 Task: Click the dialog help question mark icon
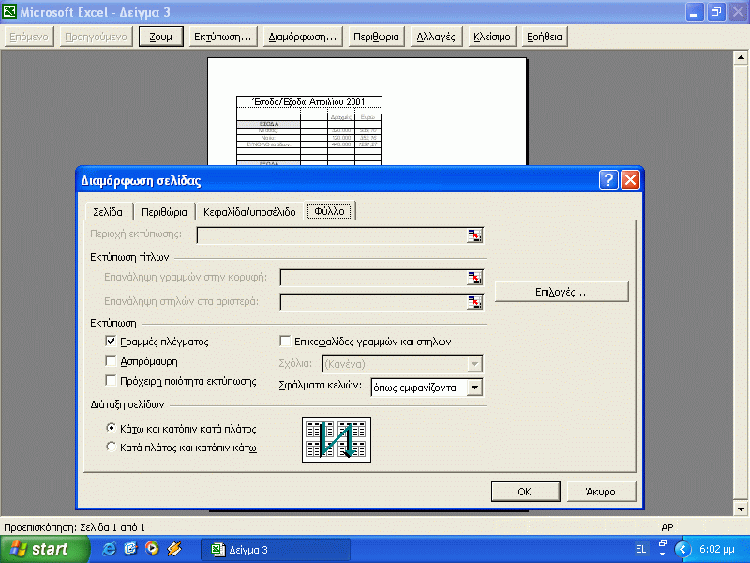coord(608,180)
